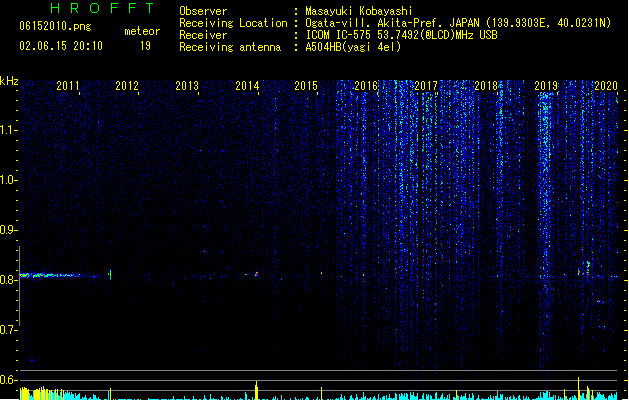Click the meteor label

point(142,31)
